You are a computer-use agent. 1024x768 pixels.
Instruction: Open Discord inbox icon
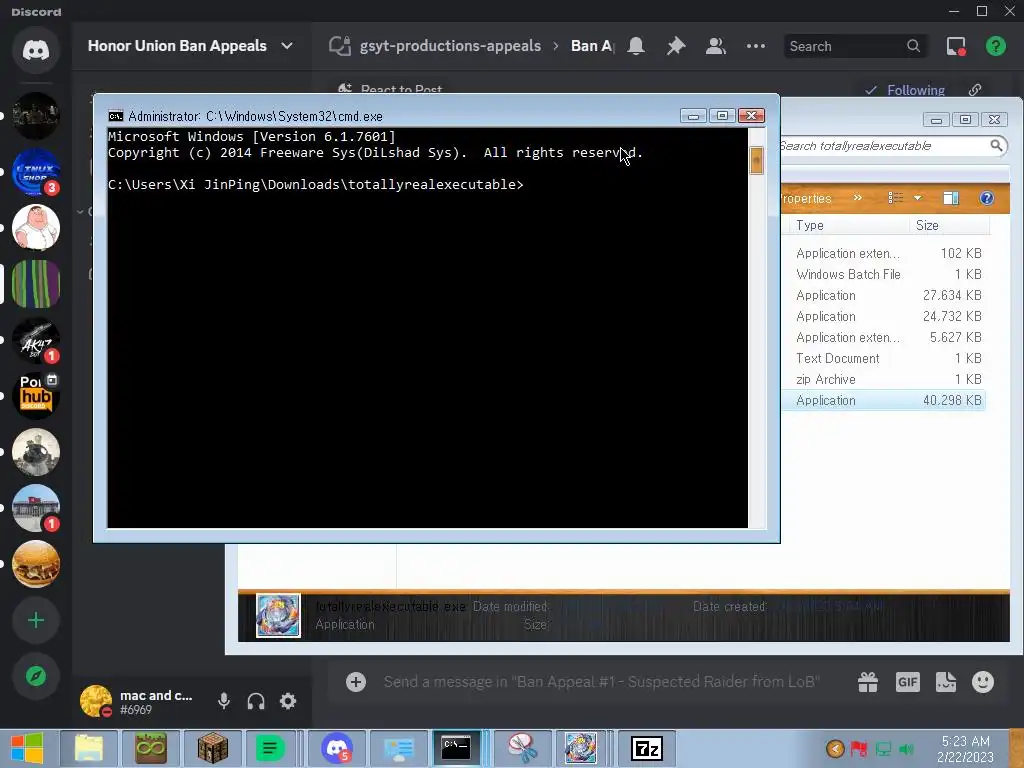point(956,46)
